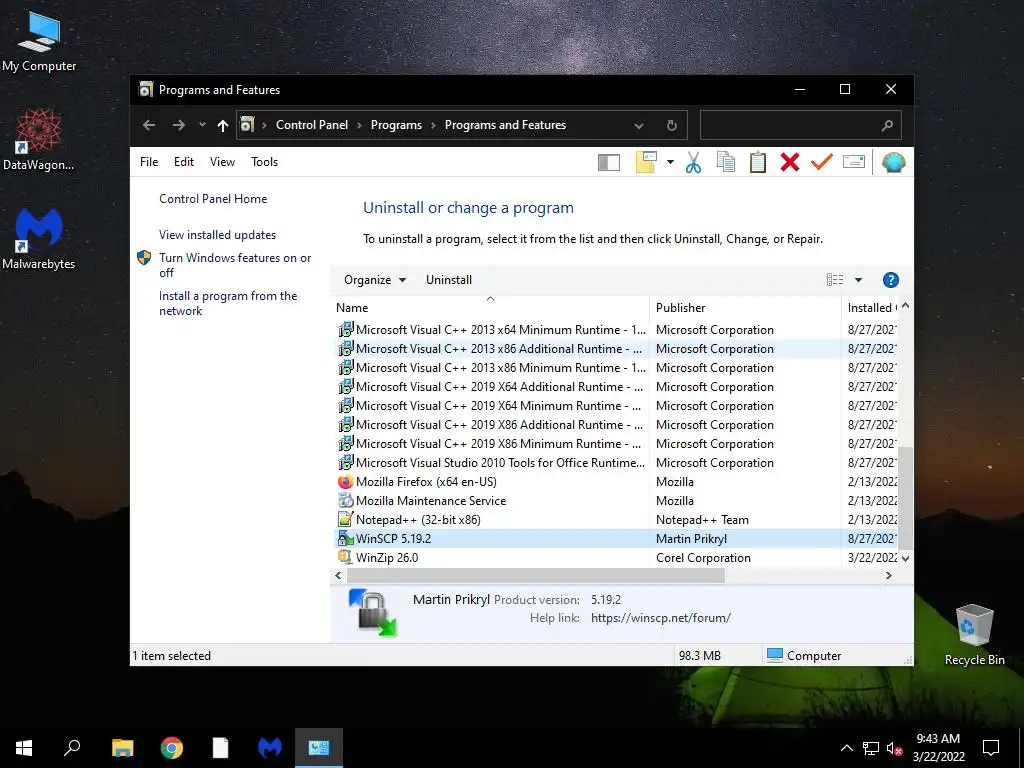
Task: Open File Explorer from the taskbar
Action: point(122,748)
